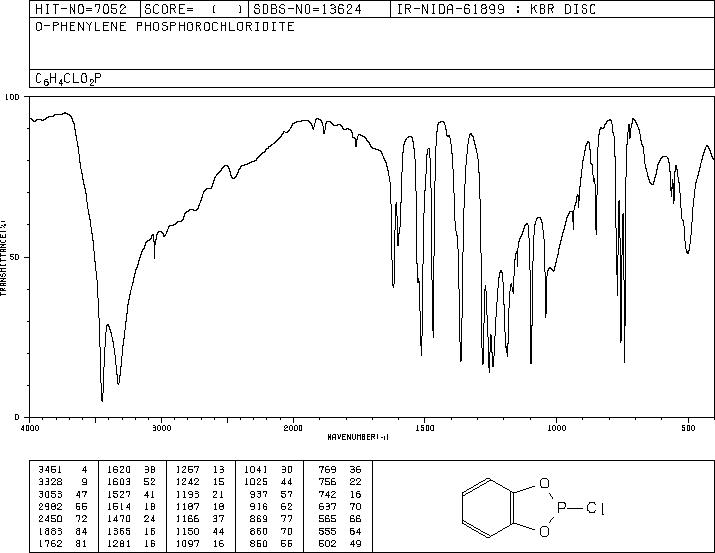Select the 1041 peak entry in the table
This screenshot has height=553, width=715.
pos(269,470)
